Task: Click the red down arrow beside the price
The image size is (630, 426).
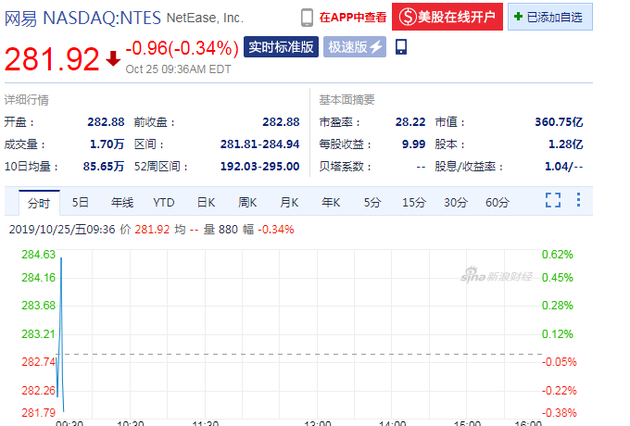Action: point(113,59)
